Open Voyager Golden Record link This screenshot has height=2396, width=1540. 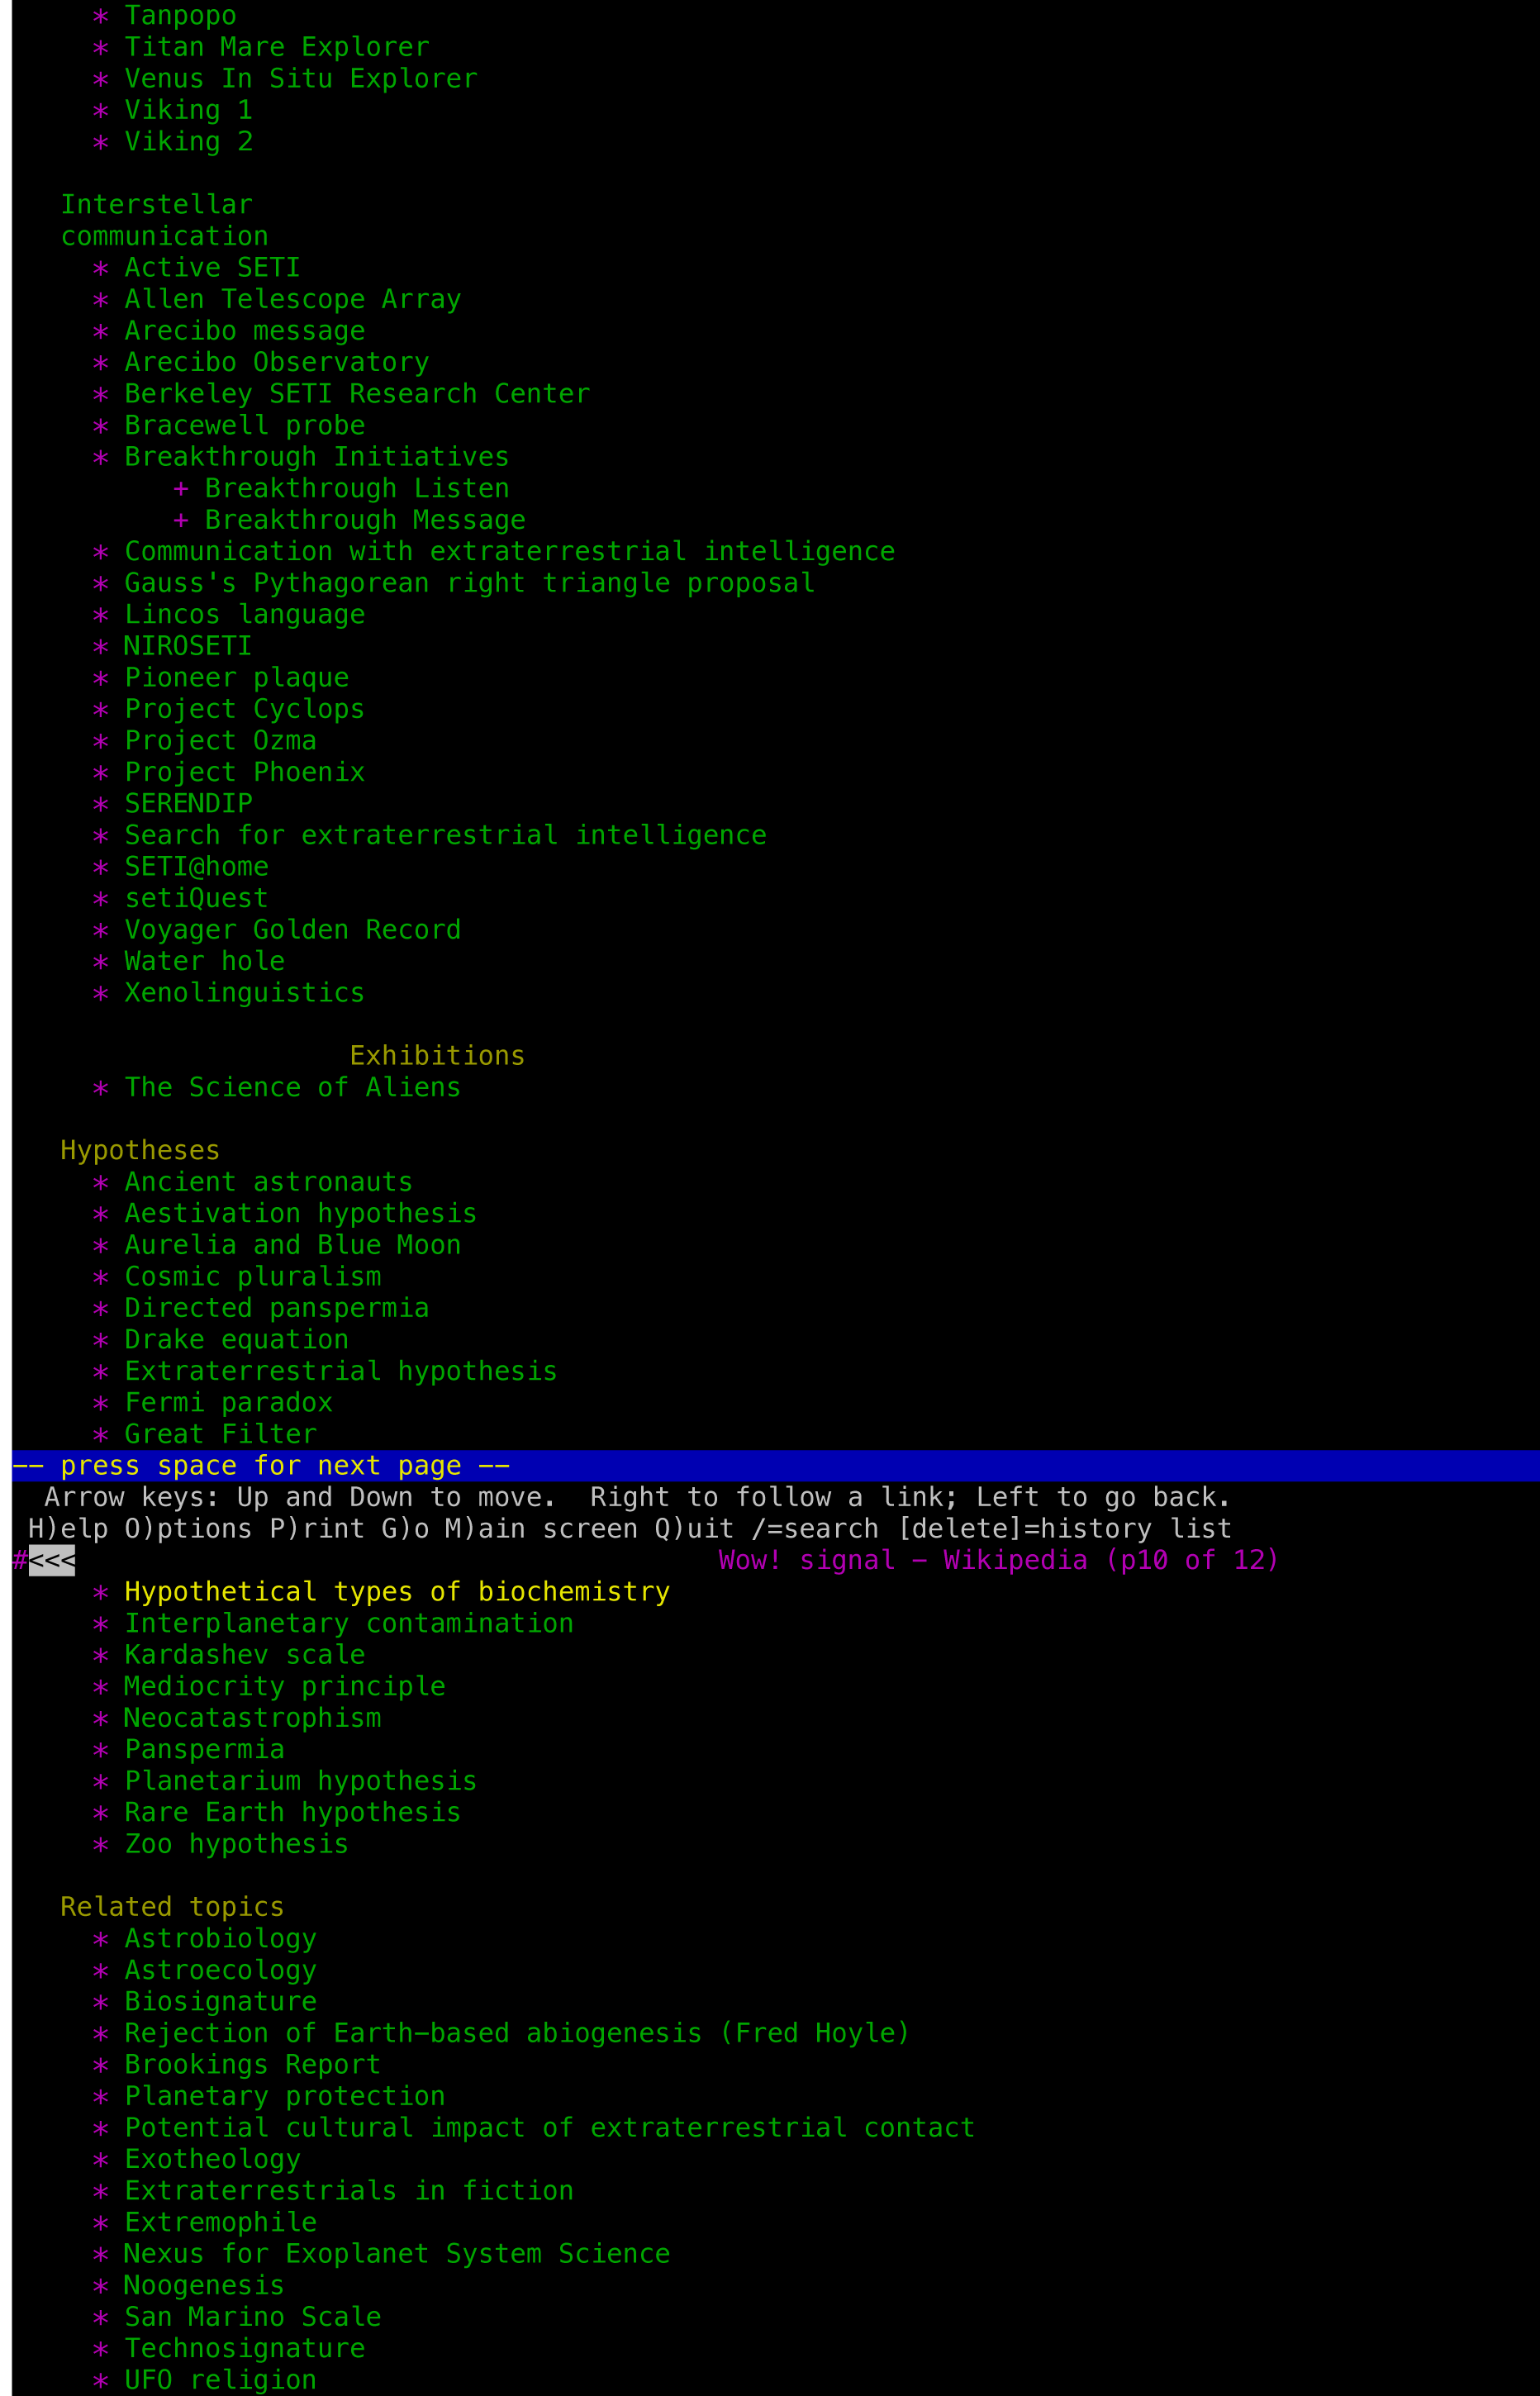[x=293, y=929]
